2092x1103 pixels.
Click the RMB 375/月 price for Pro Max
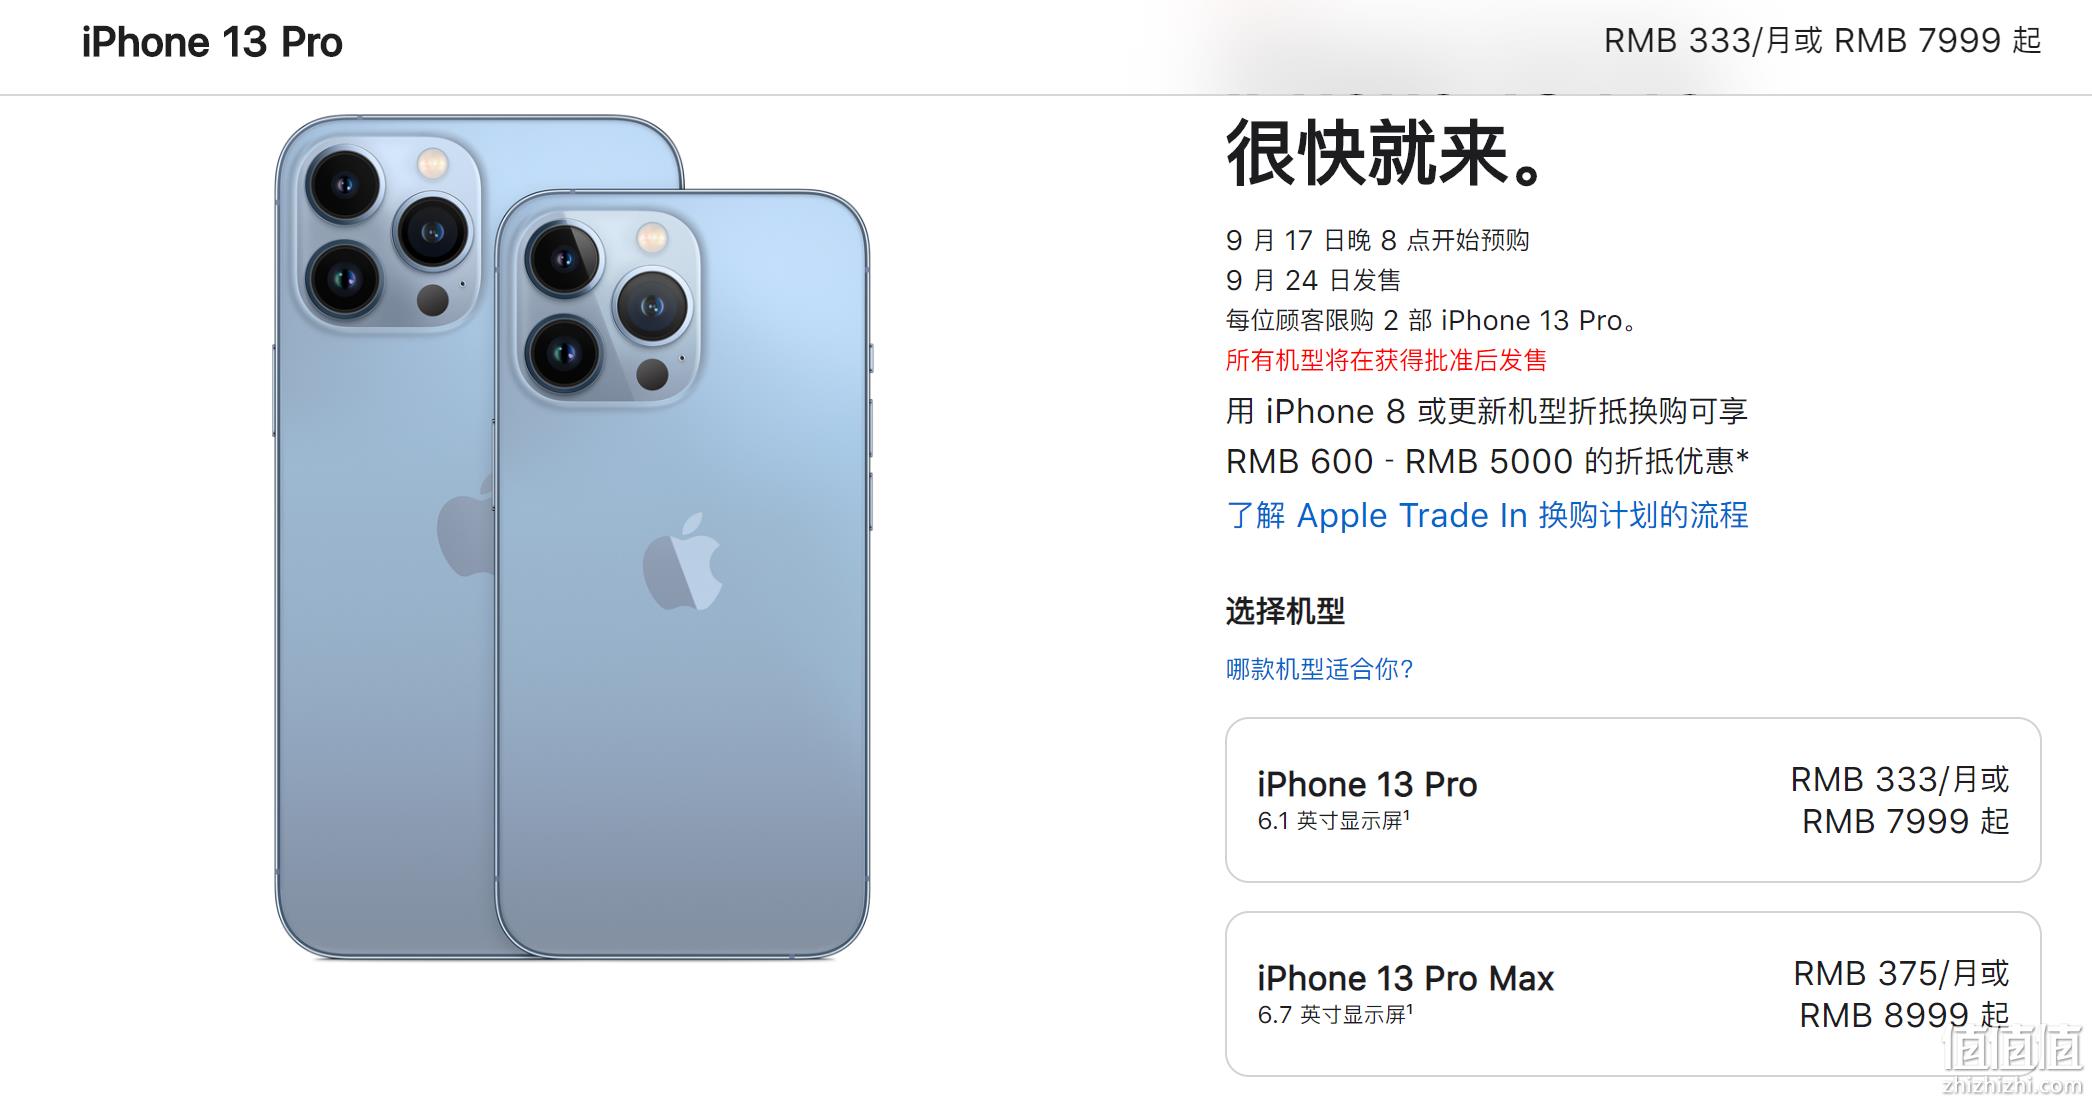(x=1901, y=973)
